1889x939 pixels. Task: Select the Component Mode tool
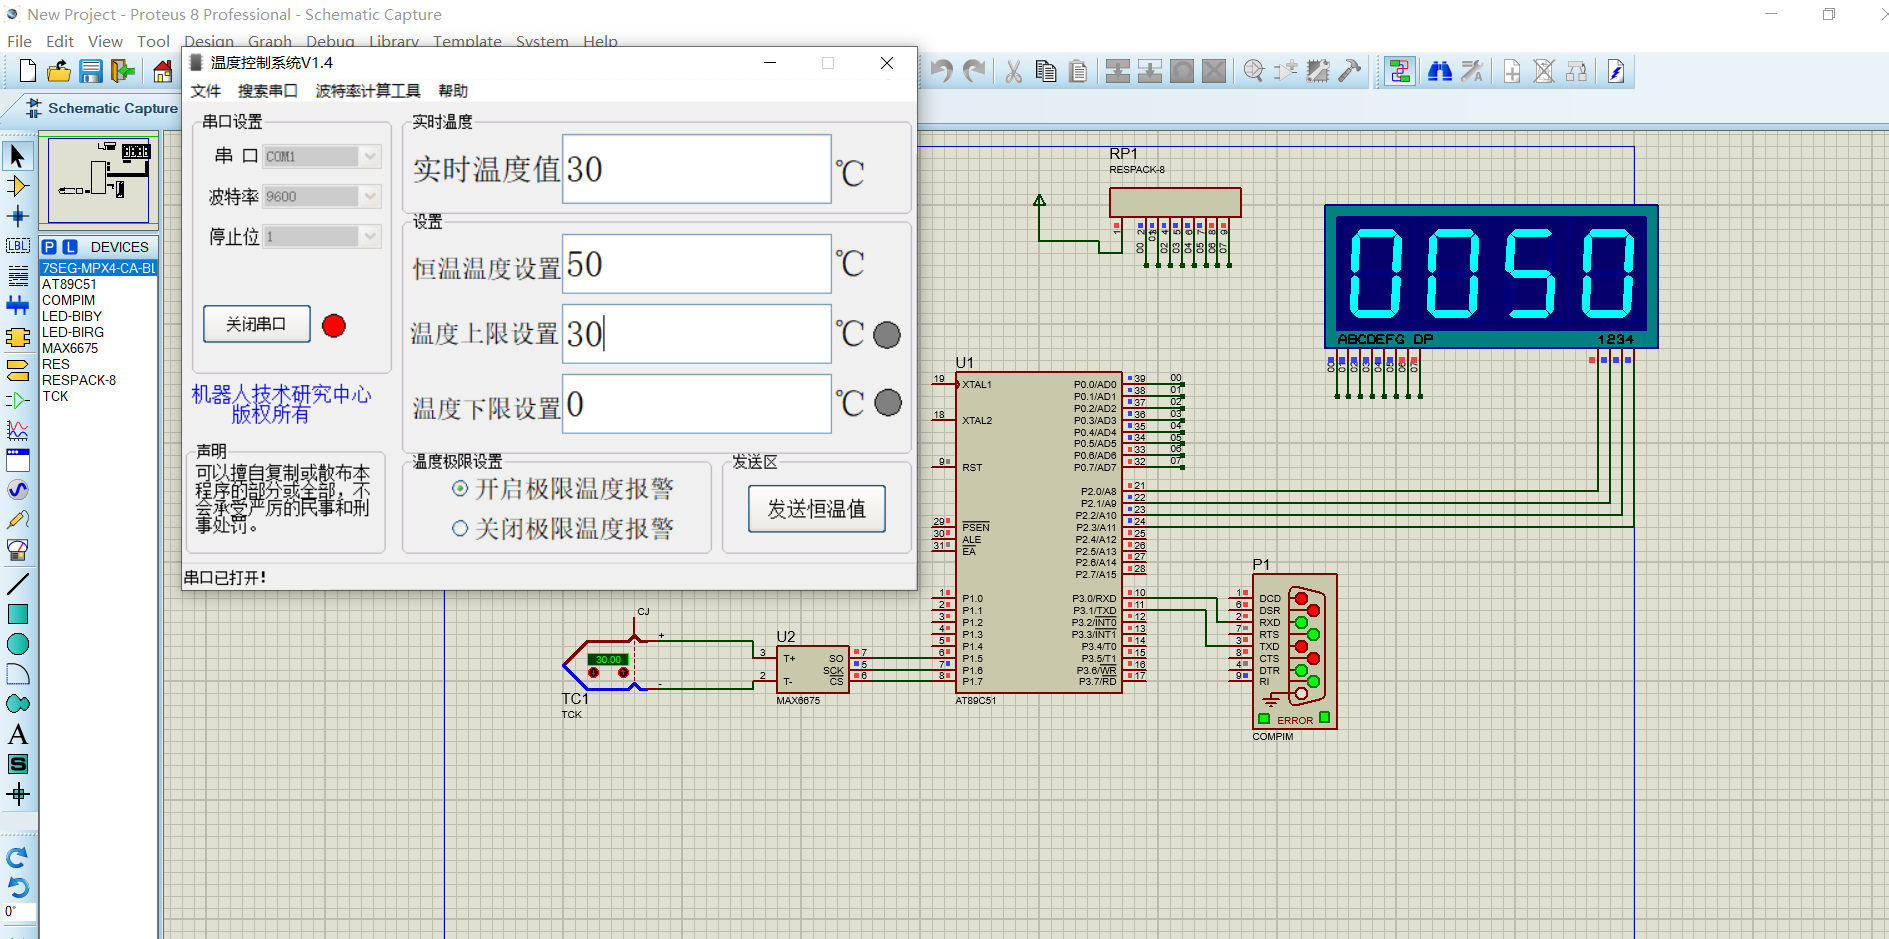(x=18, y=186)
